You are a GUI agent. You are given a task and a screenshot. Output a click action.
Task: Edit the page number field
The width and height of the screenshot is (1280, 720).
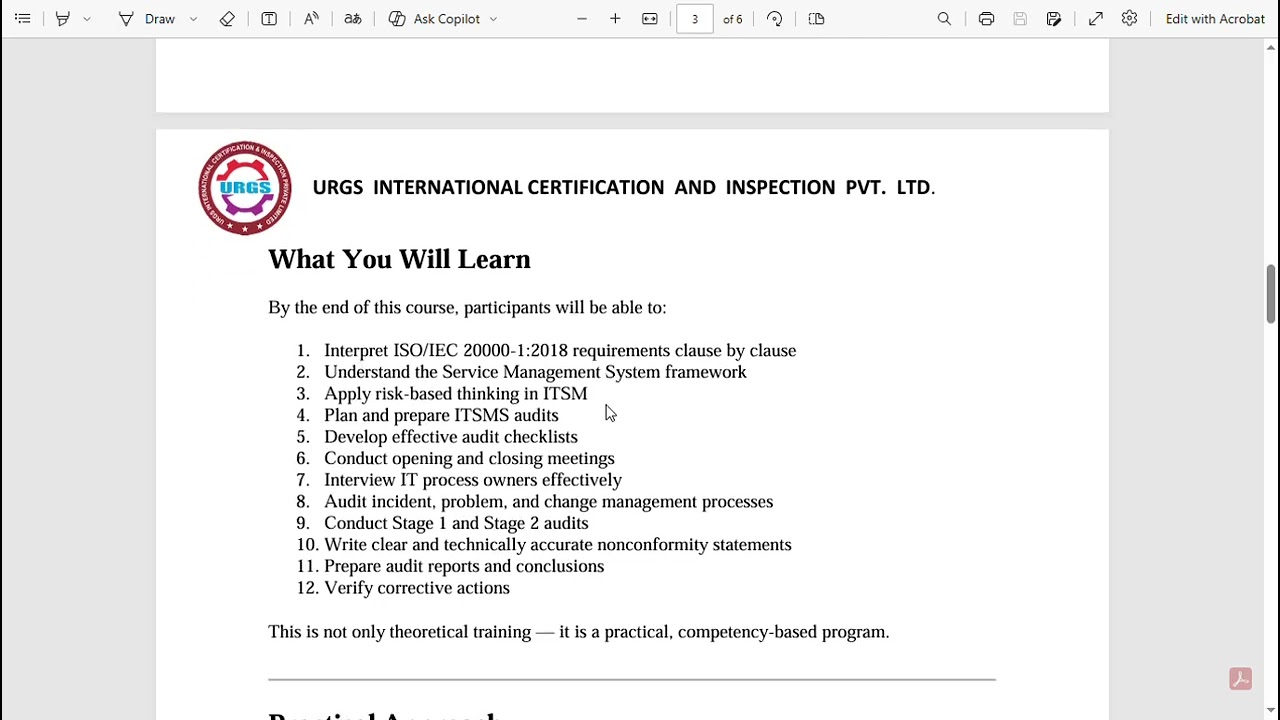click(695, 19)
